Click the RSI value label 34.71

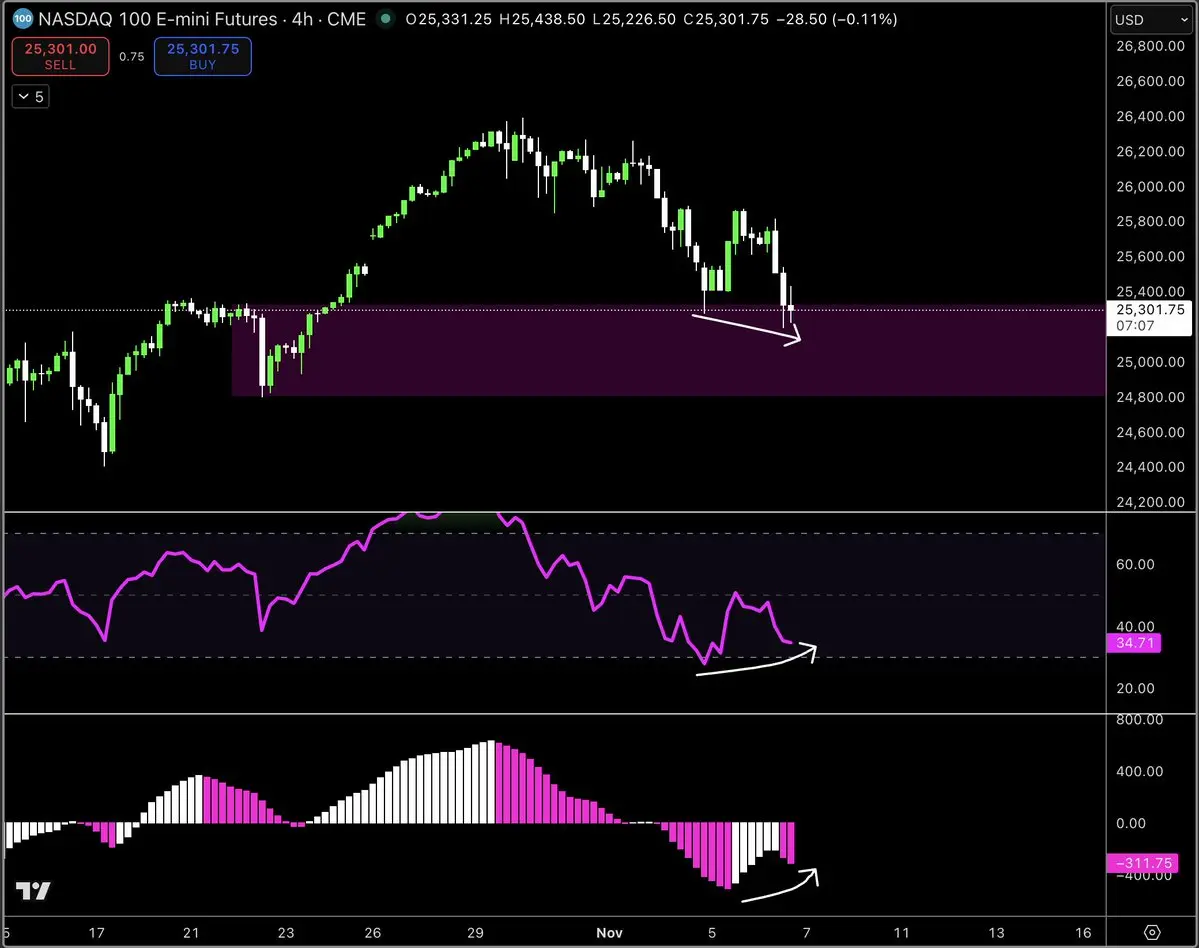pyautogui.click(x=1134, y=643)
